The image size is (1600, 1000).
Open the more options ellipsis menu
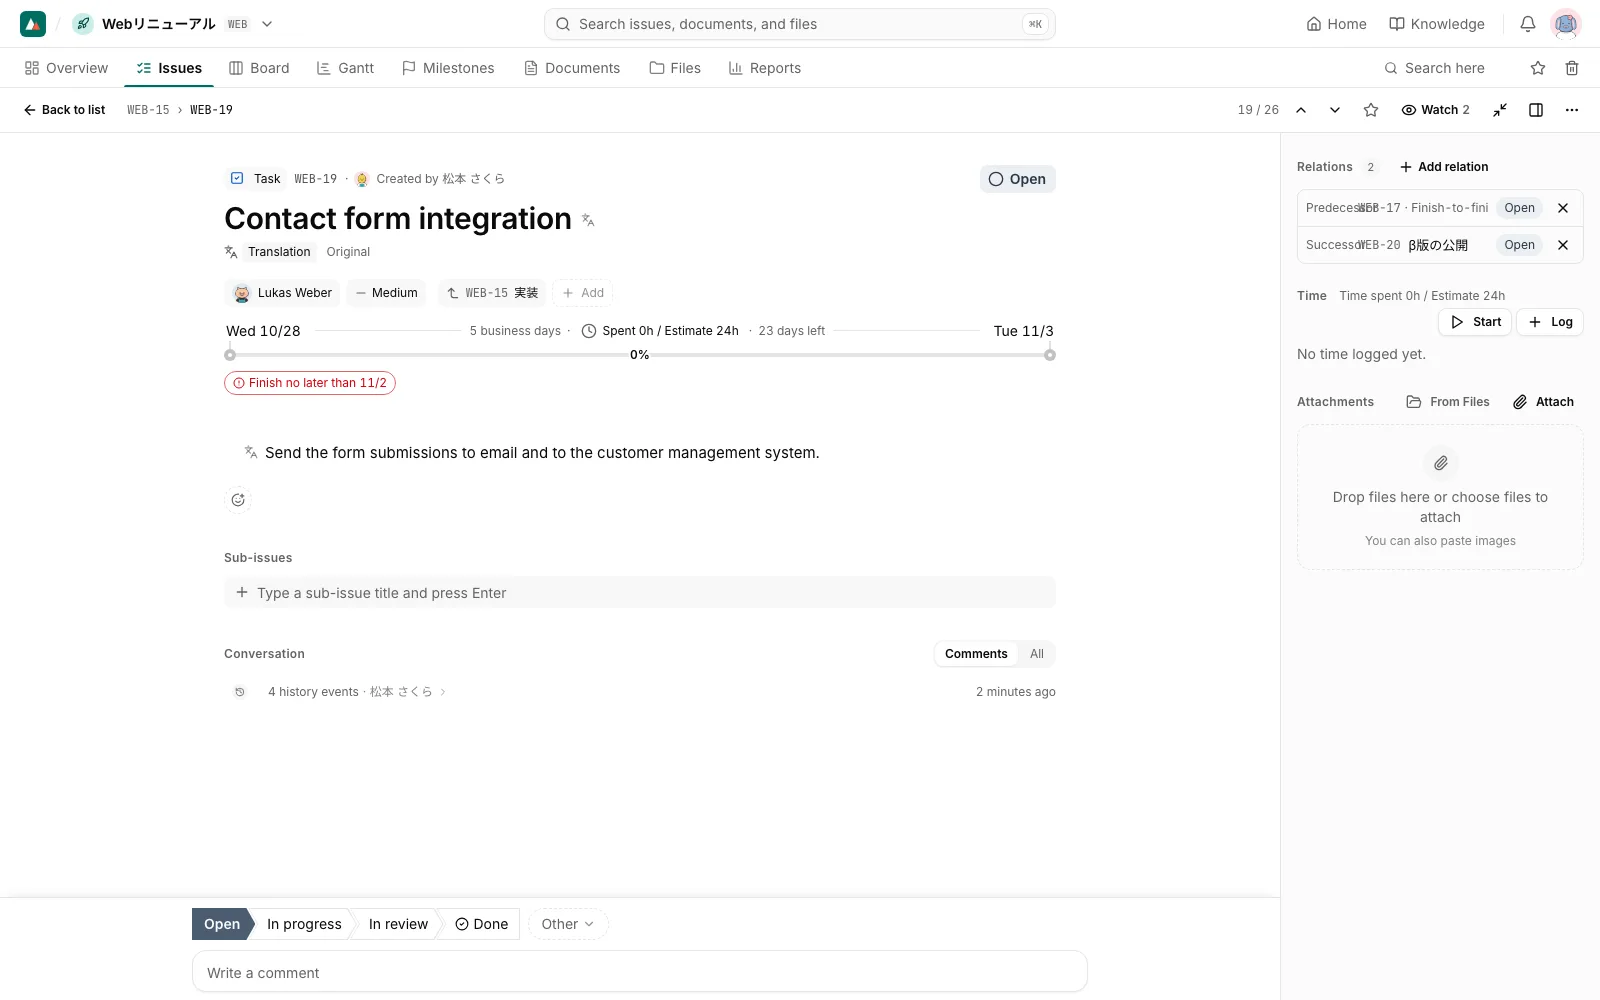(1572, 110)
